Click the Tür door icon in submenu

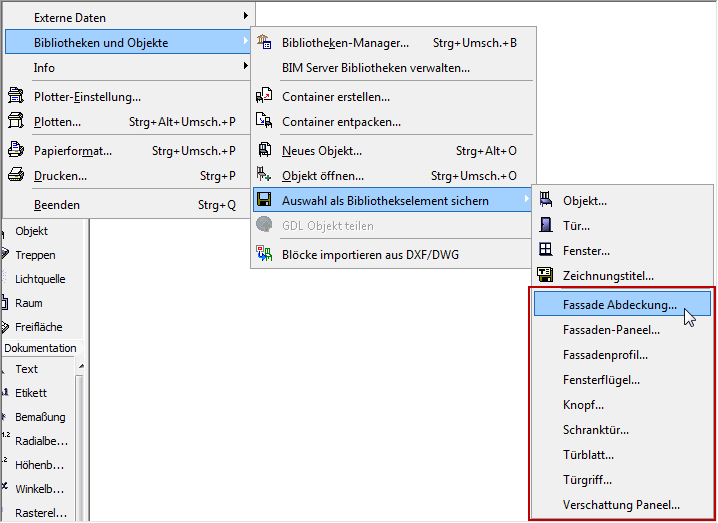pos(546,226)
